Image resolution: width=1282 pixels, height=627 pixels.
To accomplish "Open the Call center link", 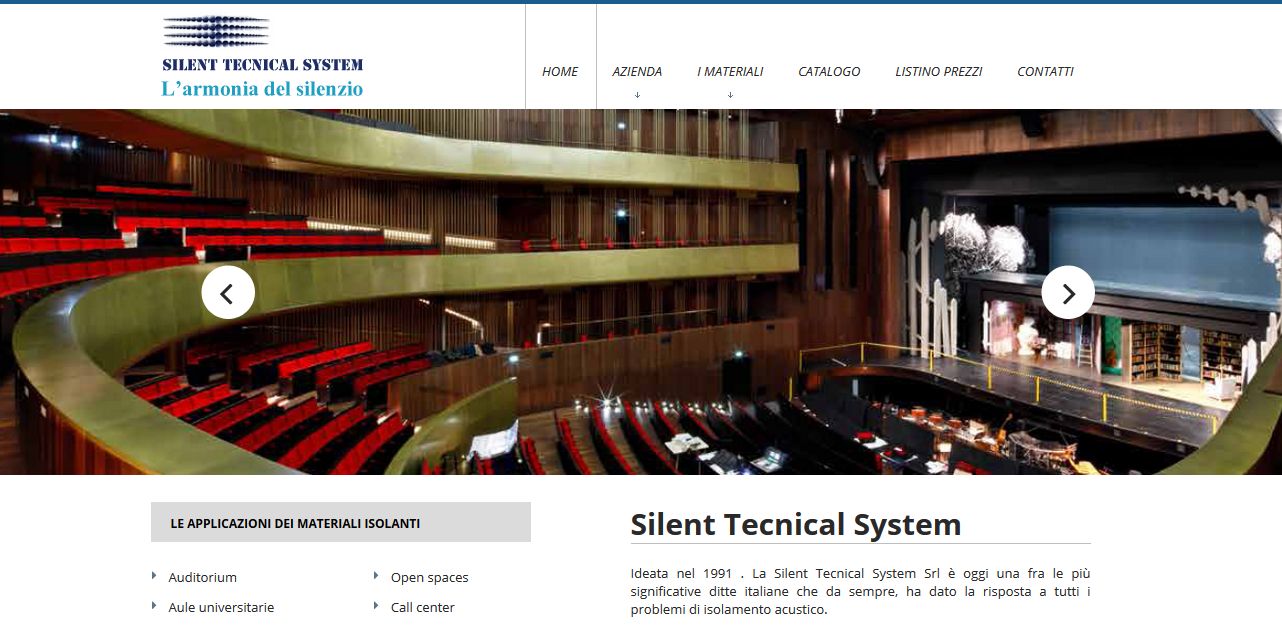I will point(422,607).
